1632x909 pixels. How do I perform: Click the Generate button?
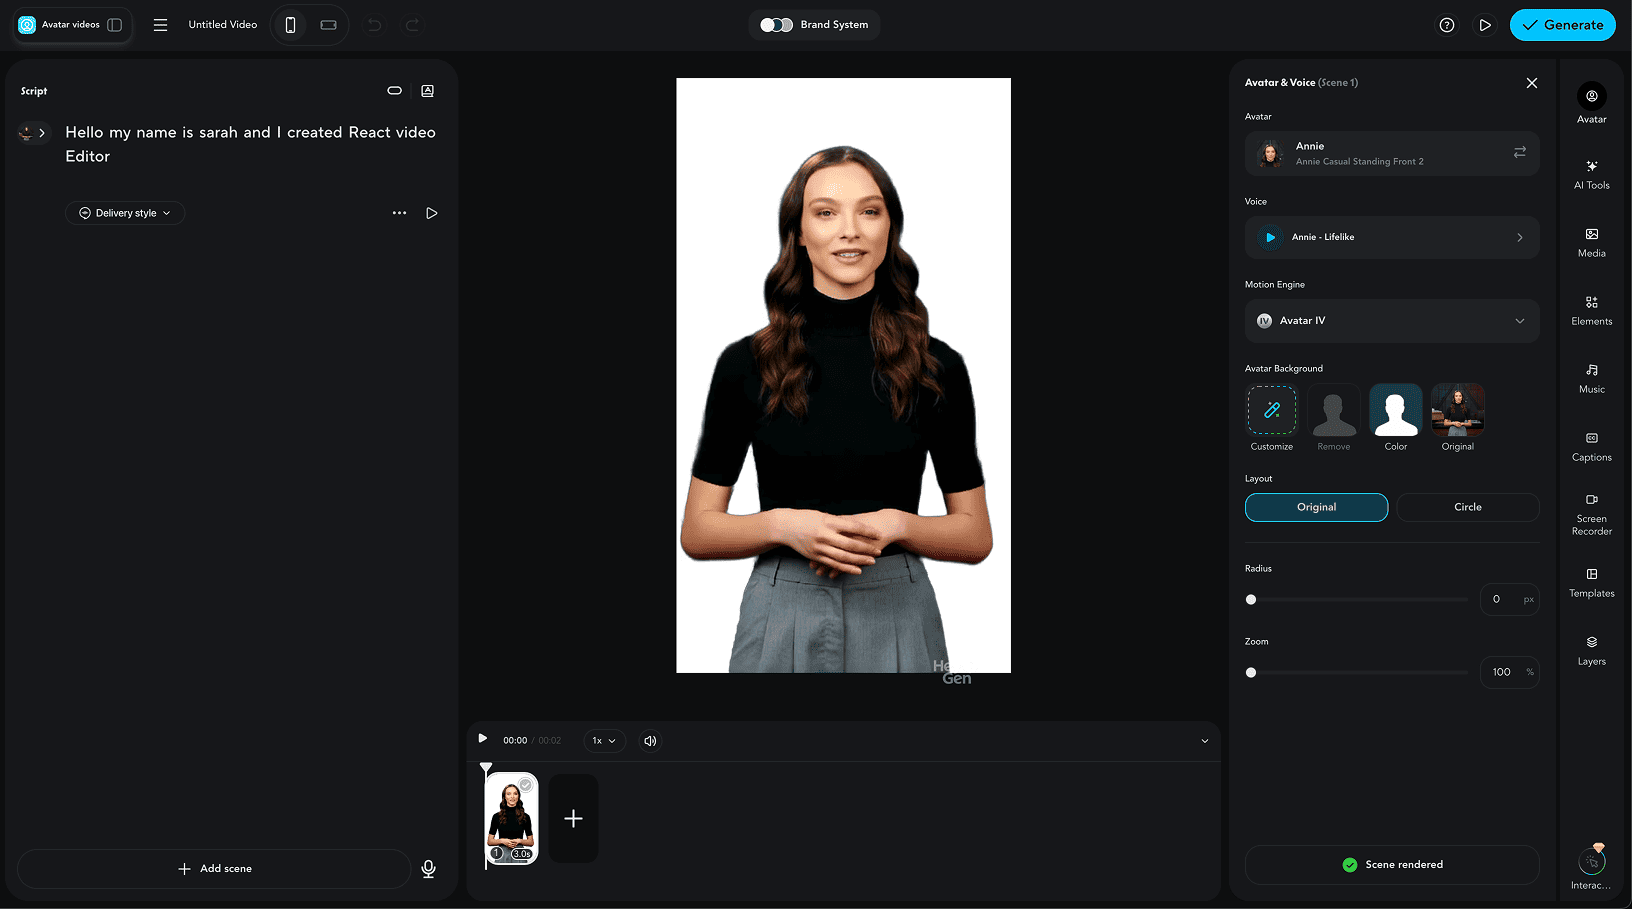1562,25
